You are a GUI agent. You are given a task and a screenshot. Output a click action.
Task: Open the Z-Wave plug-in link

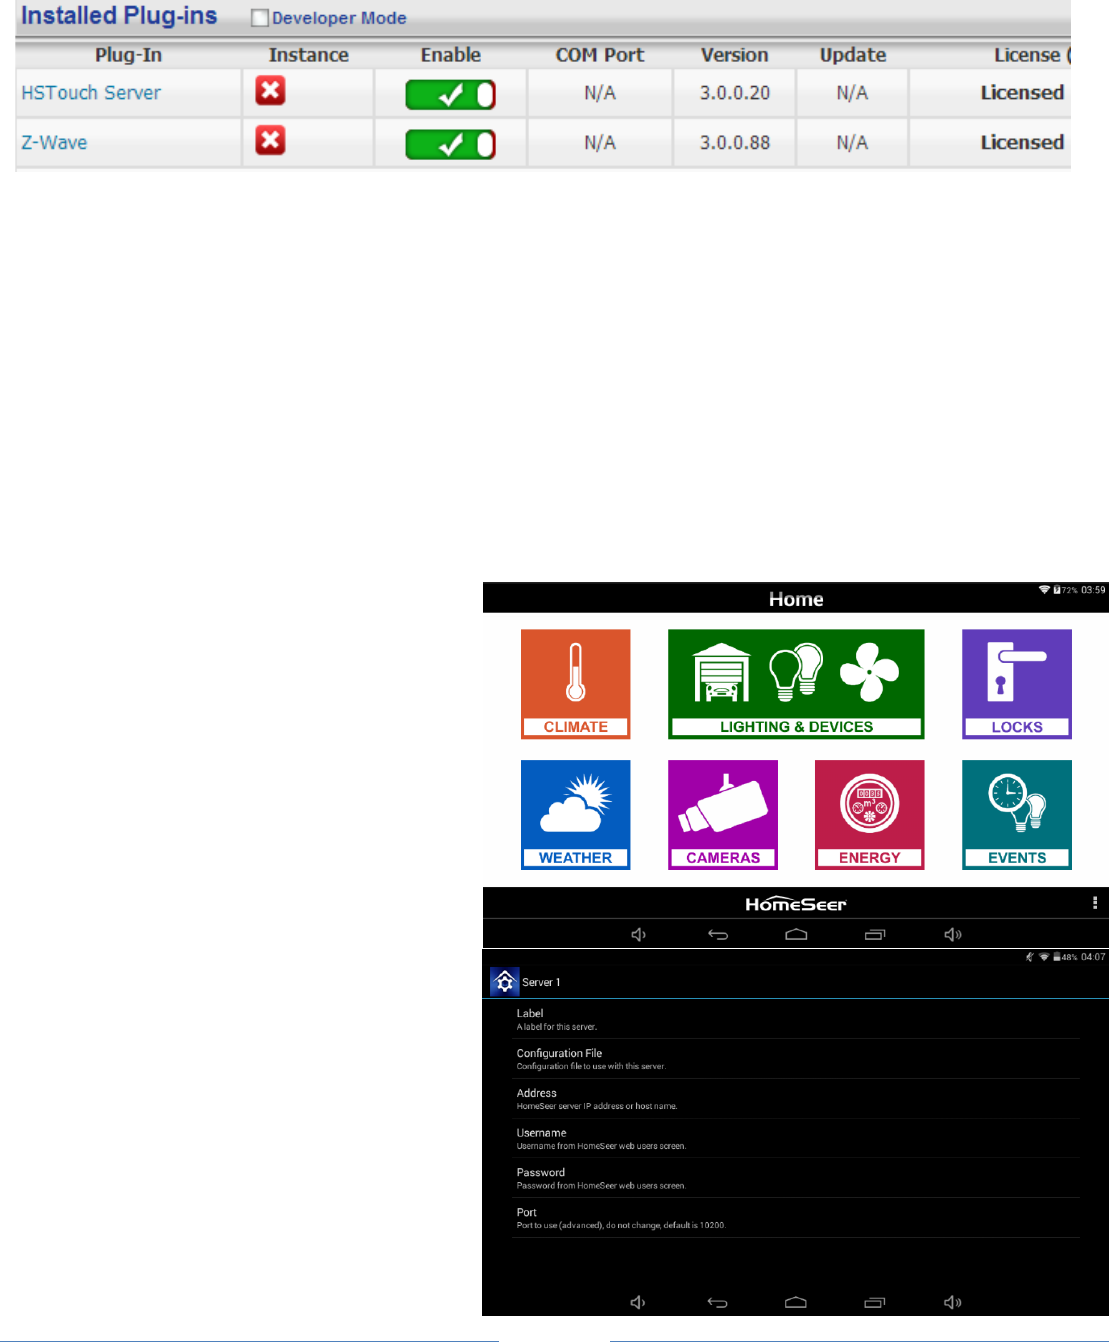point(54,142)
